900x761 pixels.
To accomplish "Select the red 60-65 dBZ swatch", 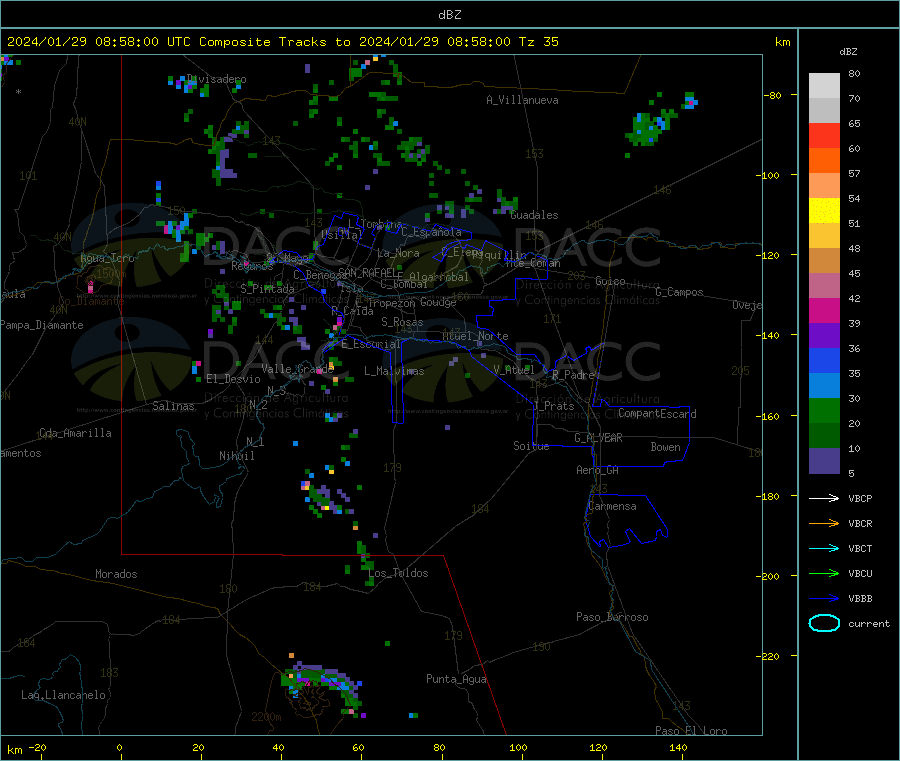I will 824,135.
